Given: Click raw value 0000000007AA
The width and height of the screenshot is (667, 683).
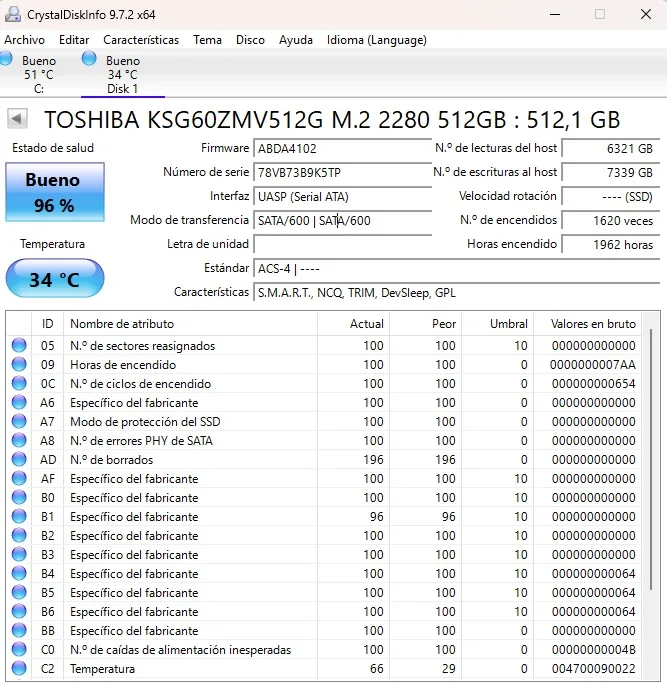Looking at the screenshot, I should click(593, 365).
